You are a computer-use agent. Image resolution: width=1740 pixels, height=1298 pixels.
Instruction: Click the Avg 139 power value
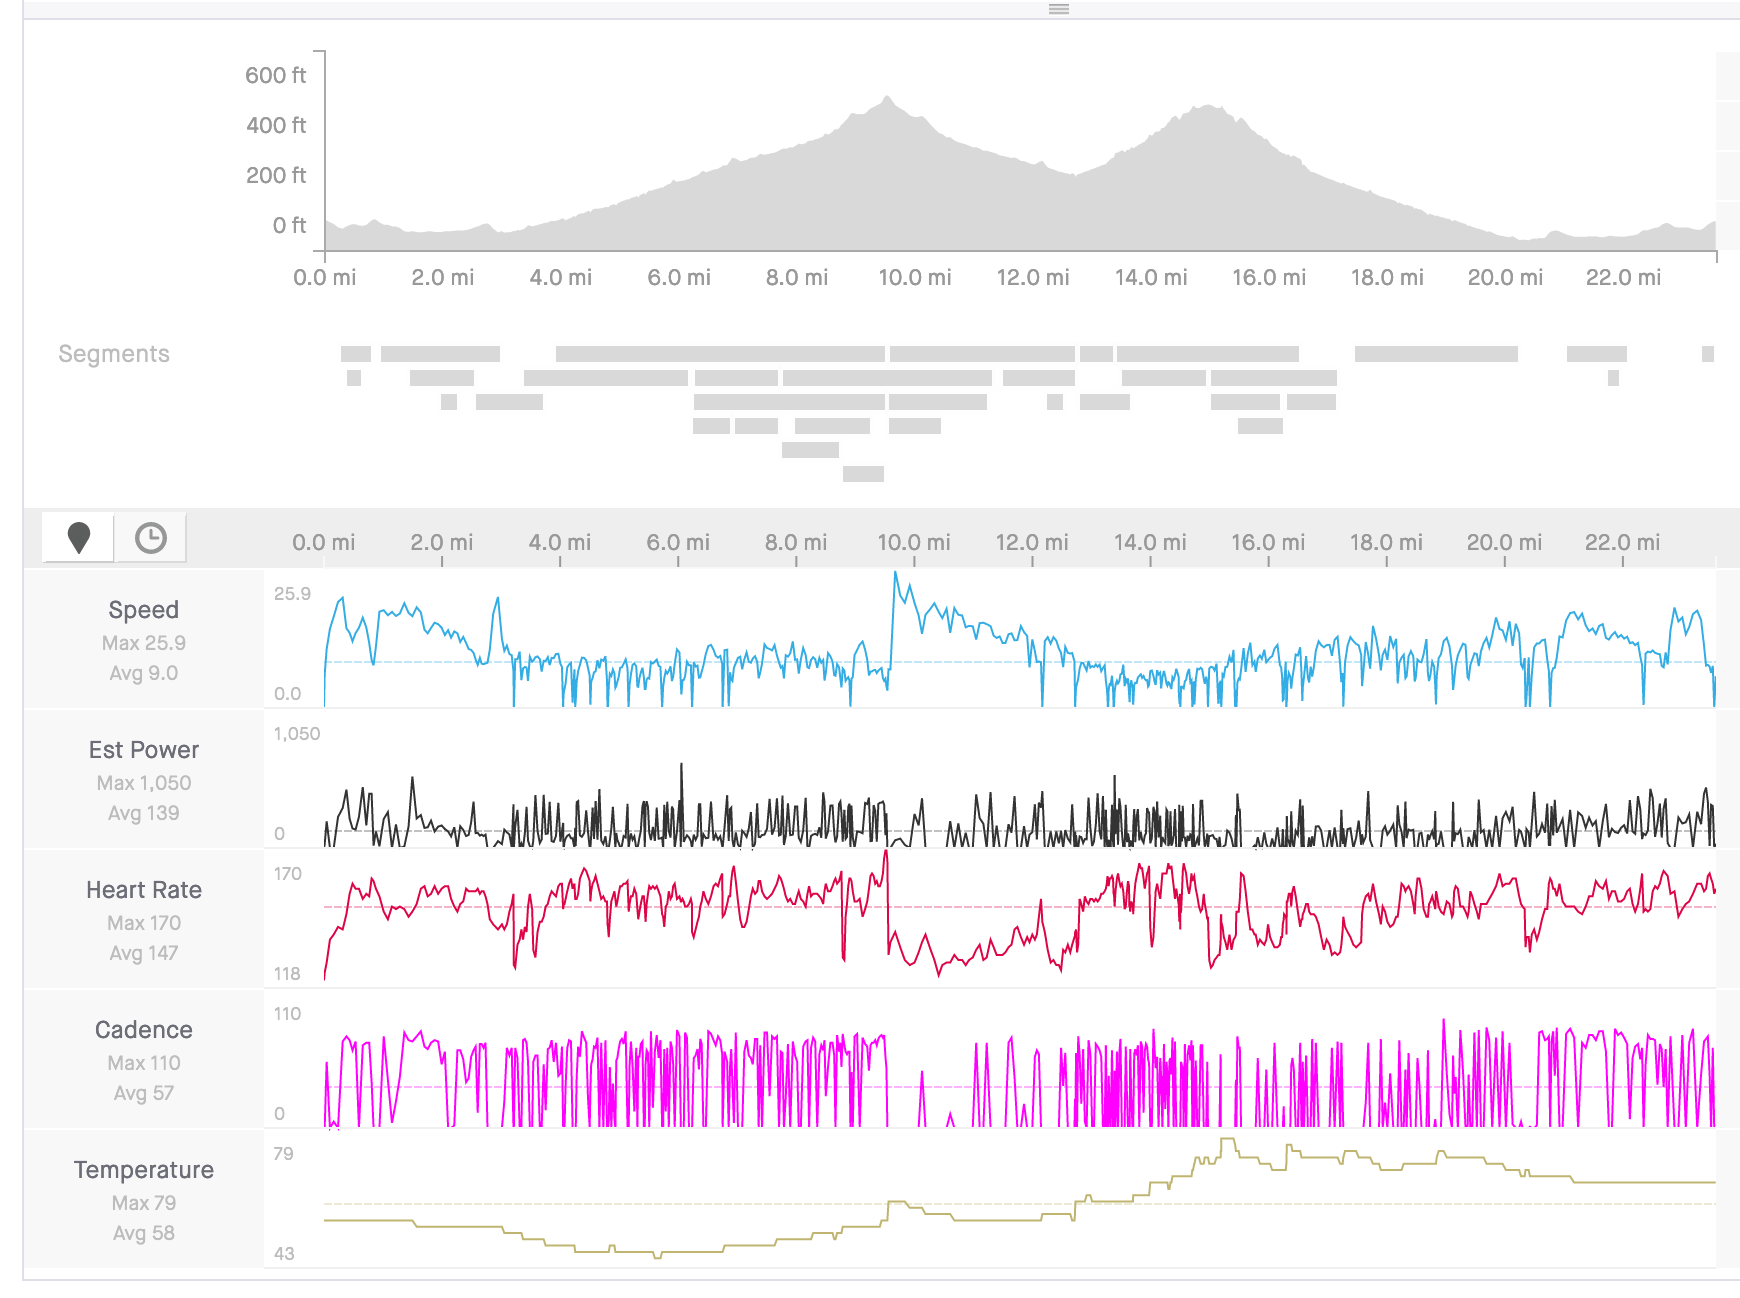coord(144,813)
